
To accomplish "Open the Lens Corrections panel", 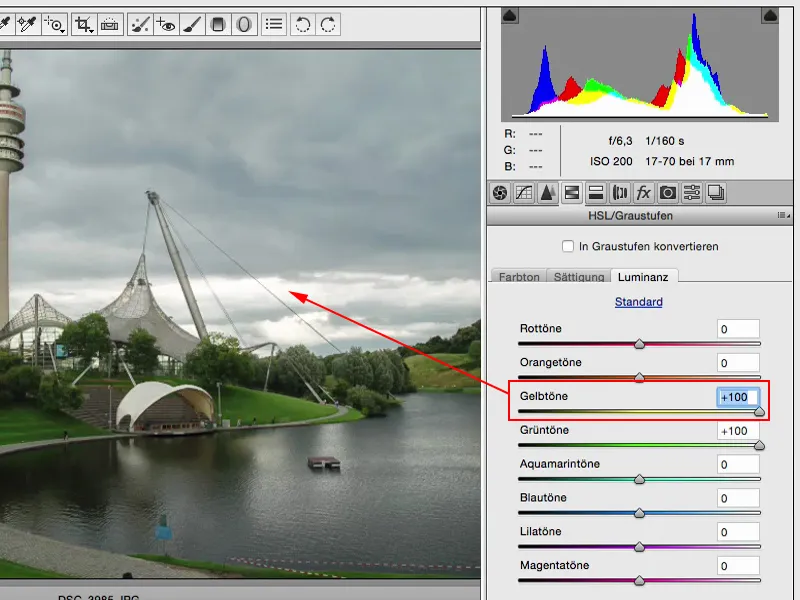I will click(x=619, y=193).
